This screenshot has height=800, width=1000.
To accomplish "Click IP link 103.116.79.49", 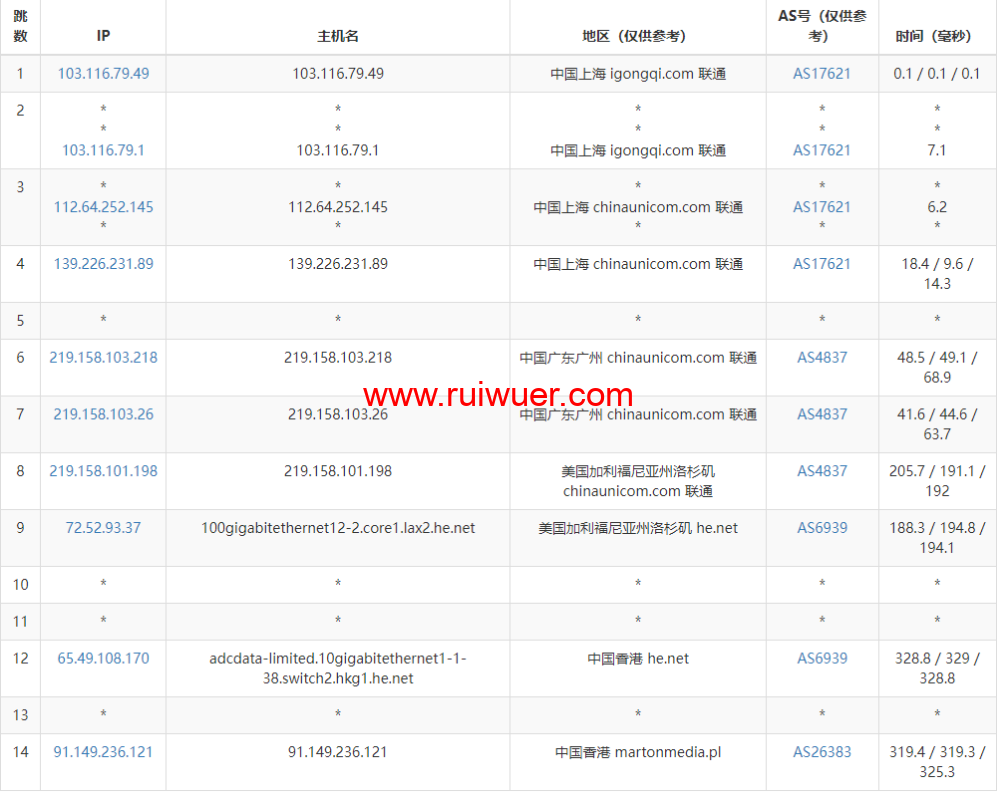I will pos(103,74).
